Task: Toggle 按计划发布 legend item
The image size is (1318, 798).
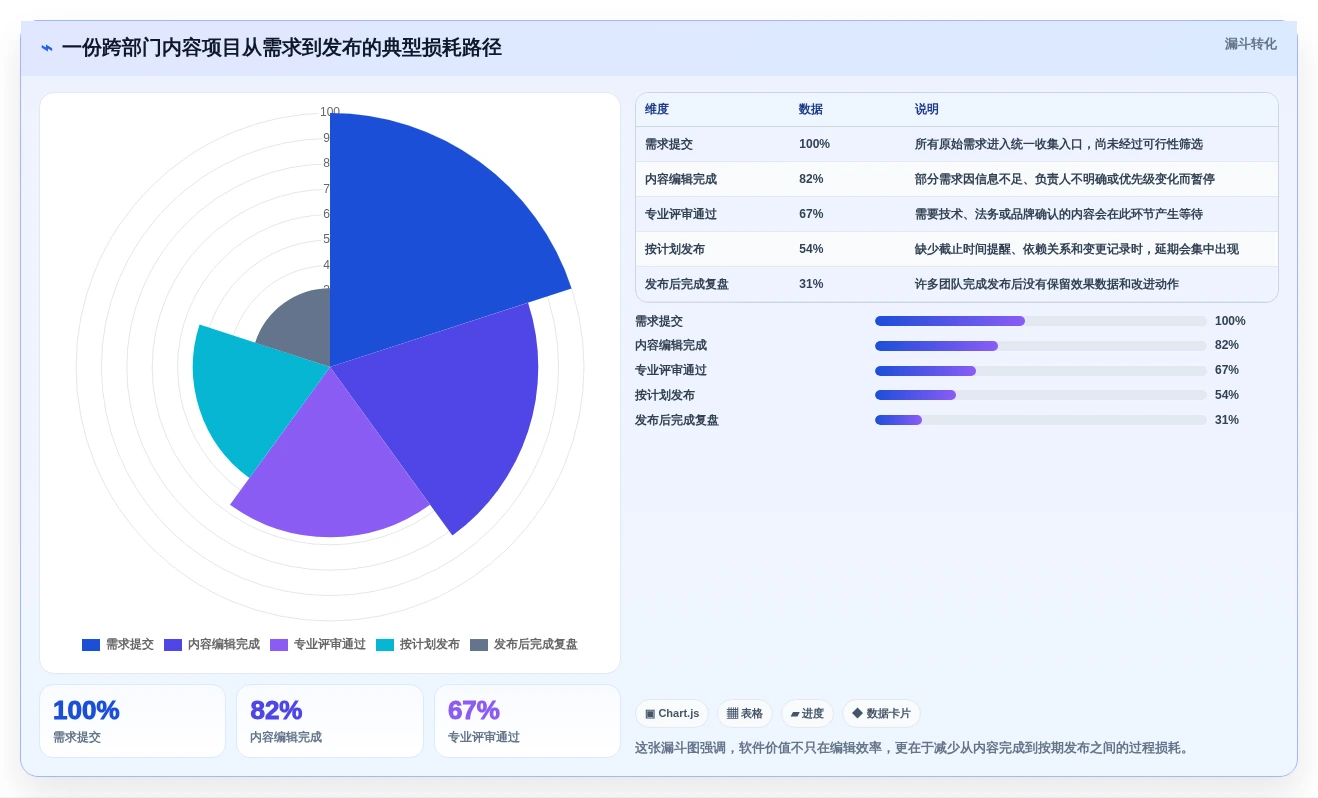Action: pyautogui.click(x=418, y=645)
